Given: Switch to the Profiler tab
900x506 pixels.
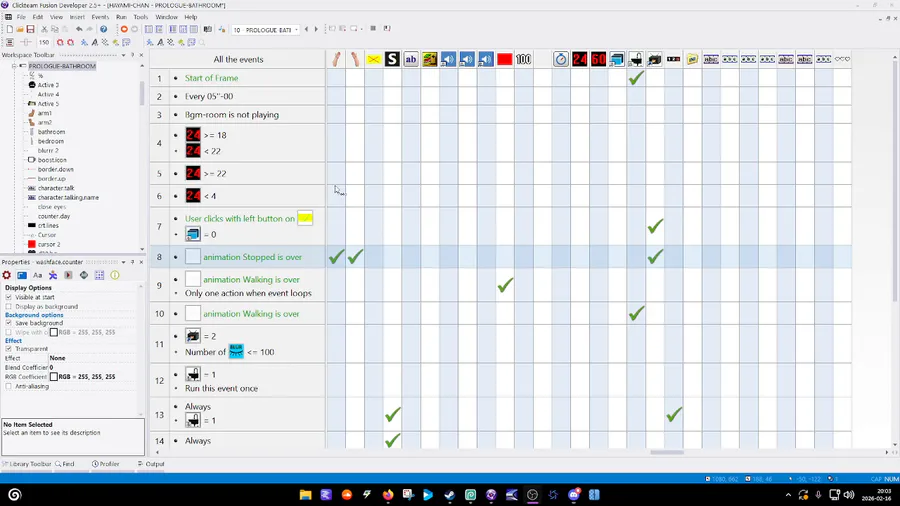Looking at the screenshot, I should point(106,464).
